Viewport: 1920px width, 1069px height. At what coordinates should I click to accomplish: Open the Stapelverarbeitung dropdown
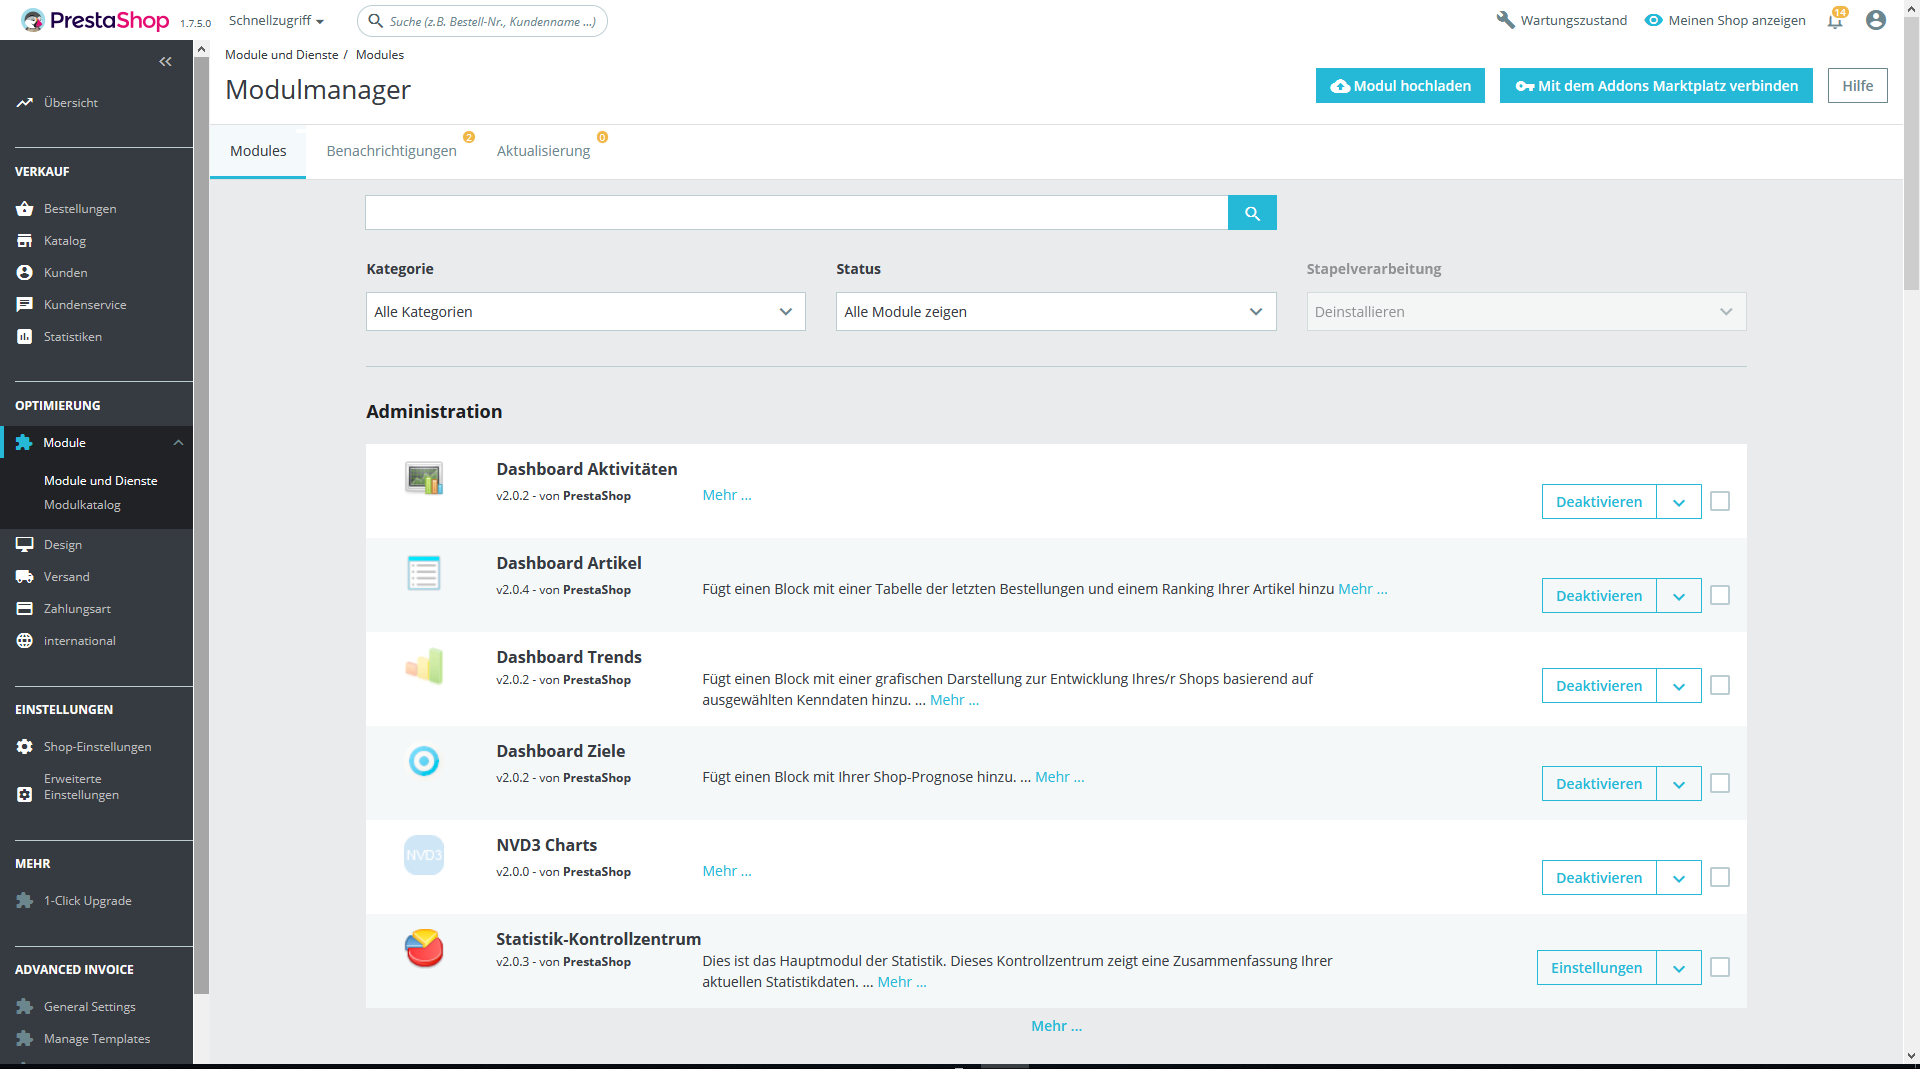1526,312
